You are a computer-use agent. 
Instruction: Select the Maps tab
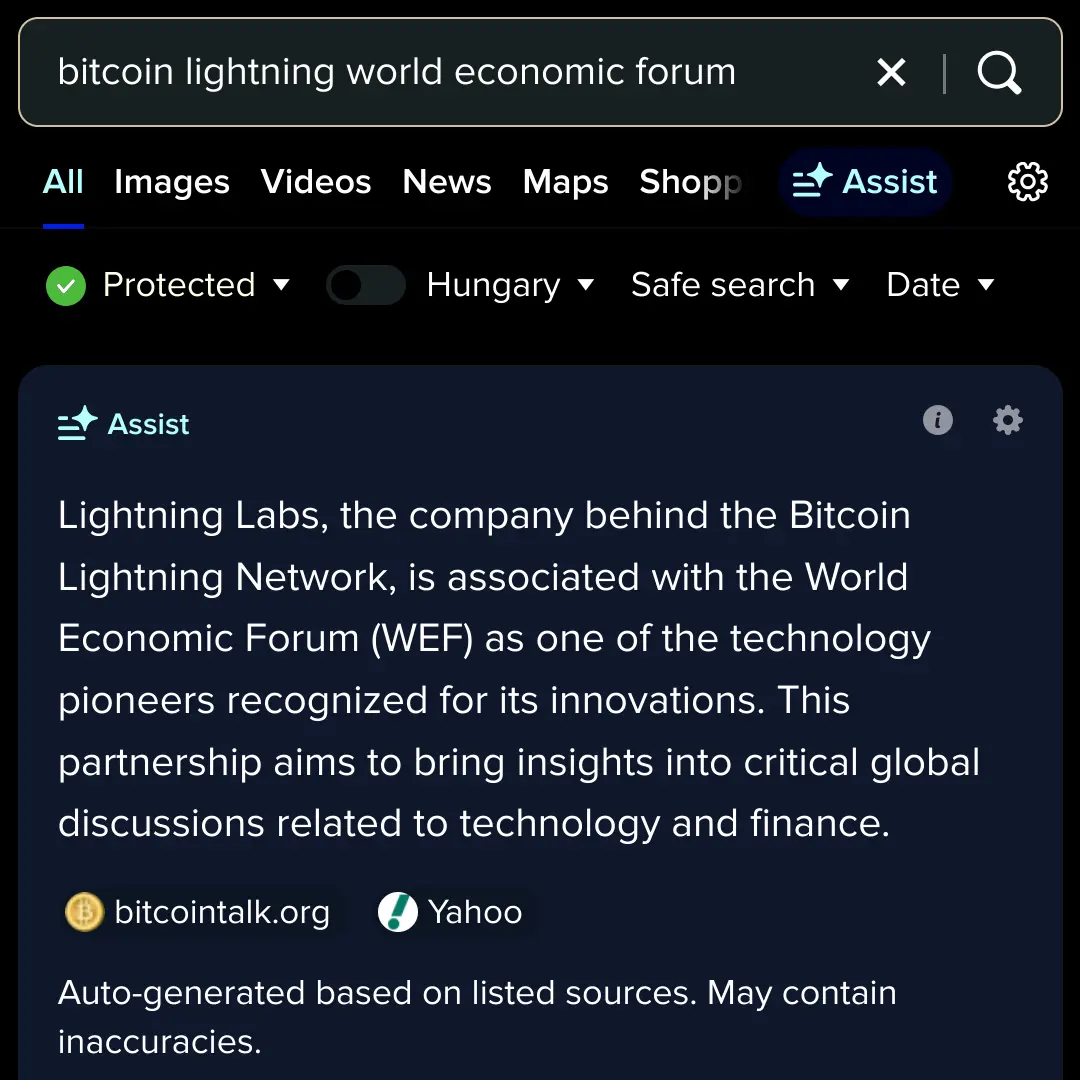(x=565, y=182)
